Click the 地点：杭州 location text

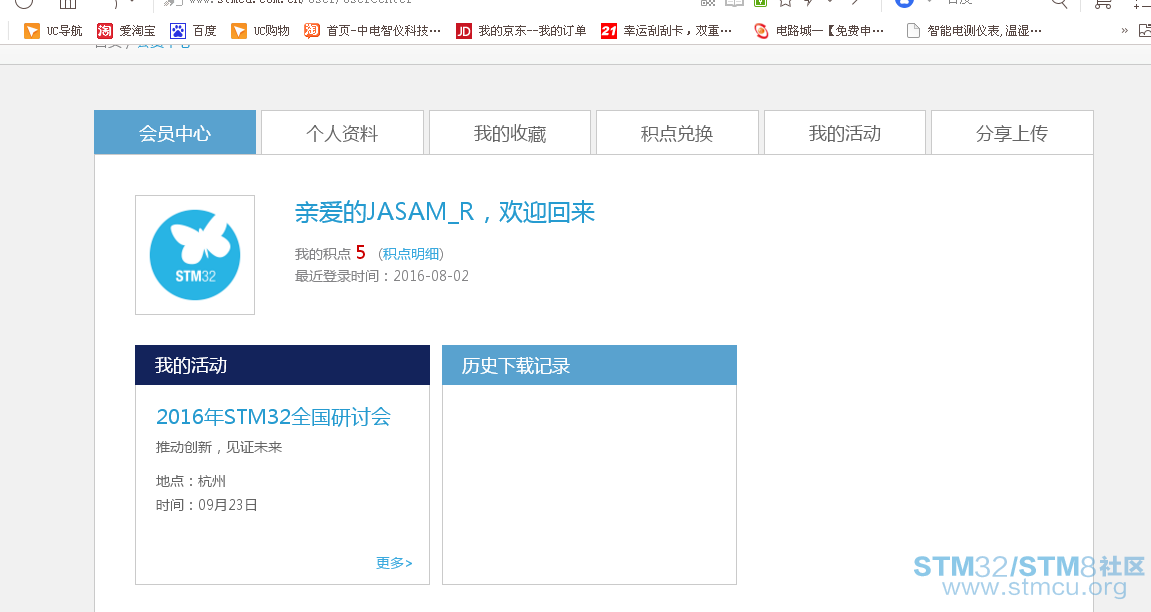coord(191,481)
